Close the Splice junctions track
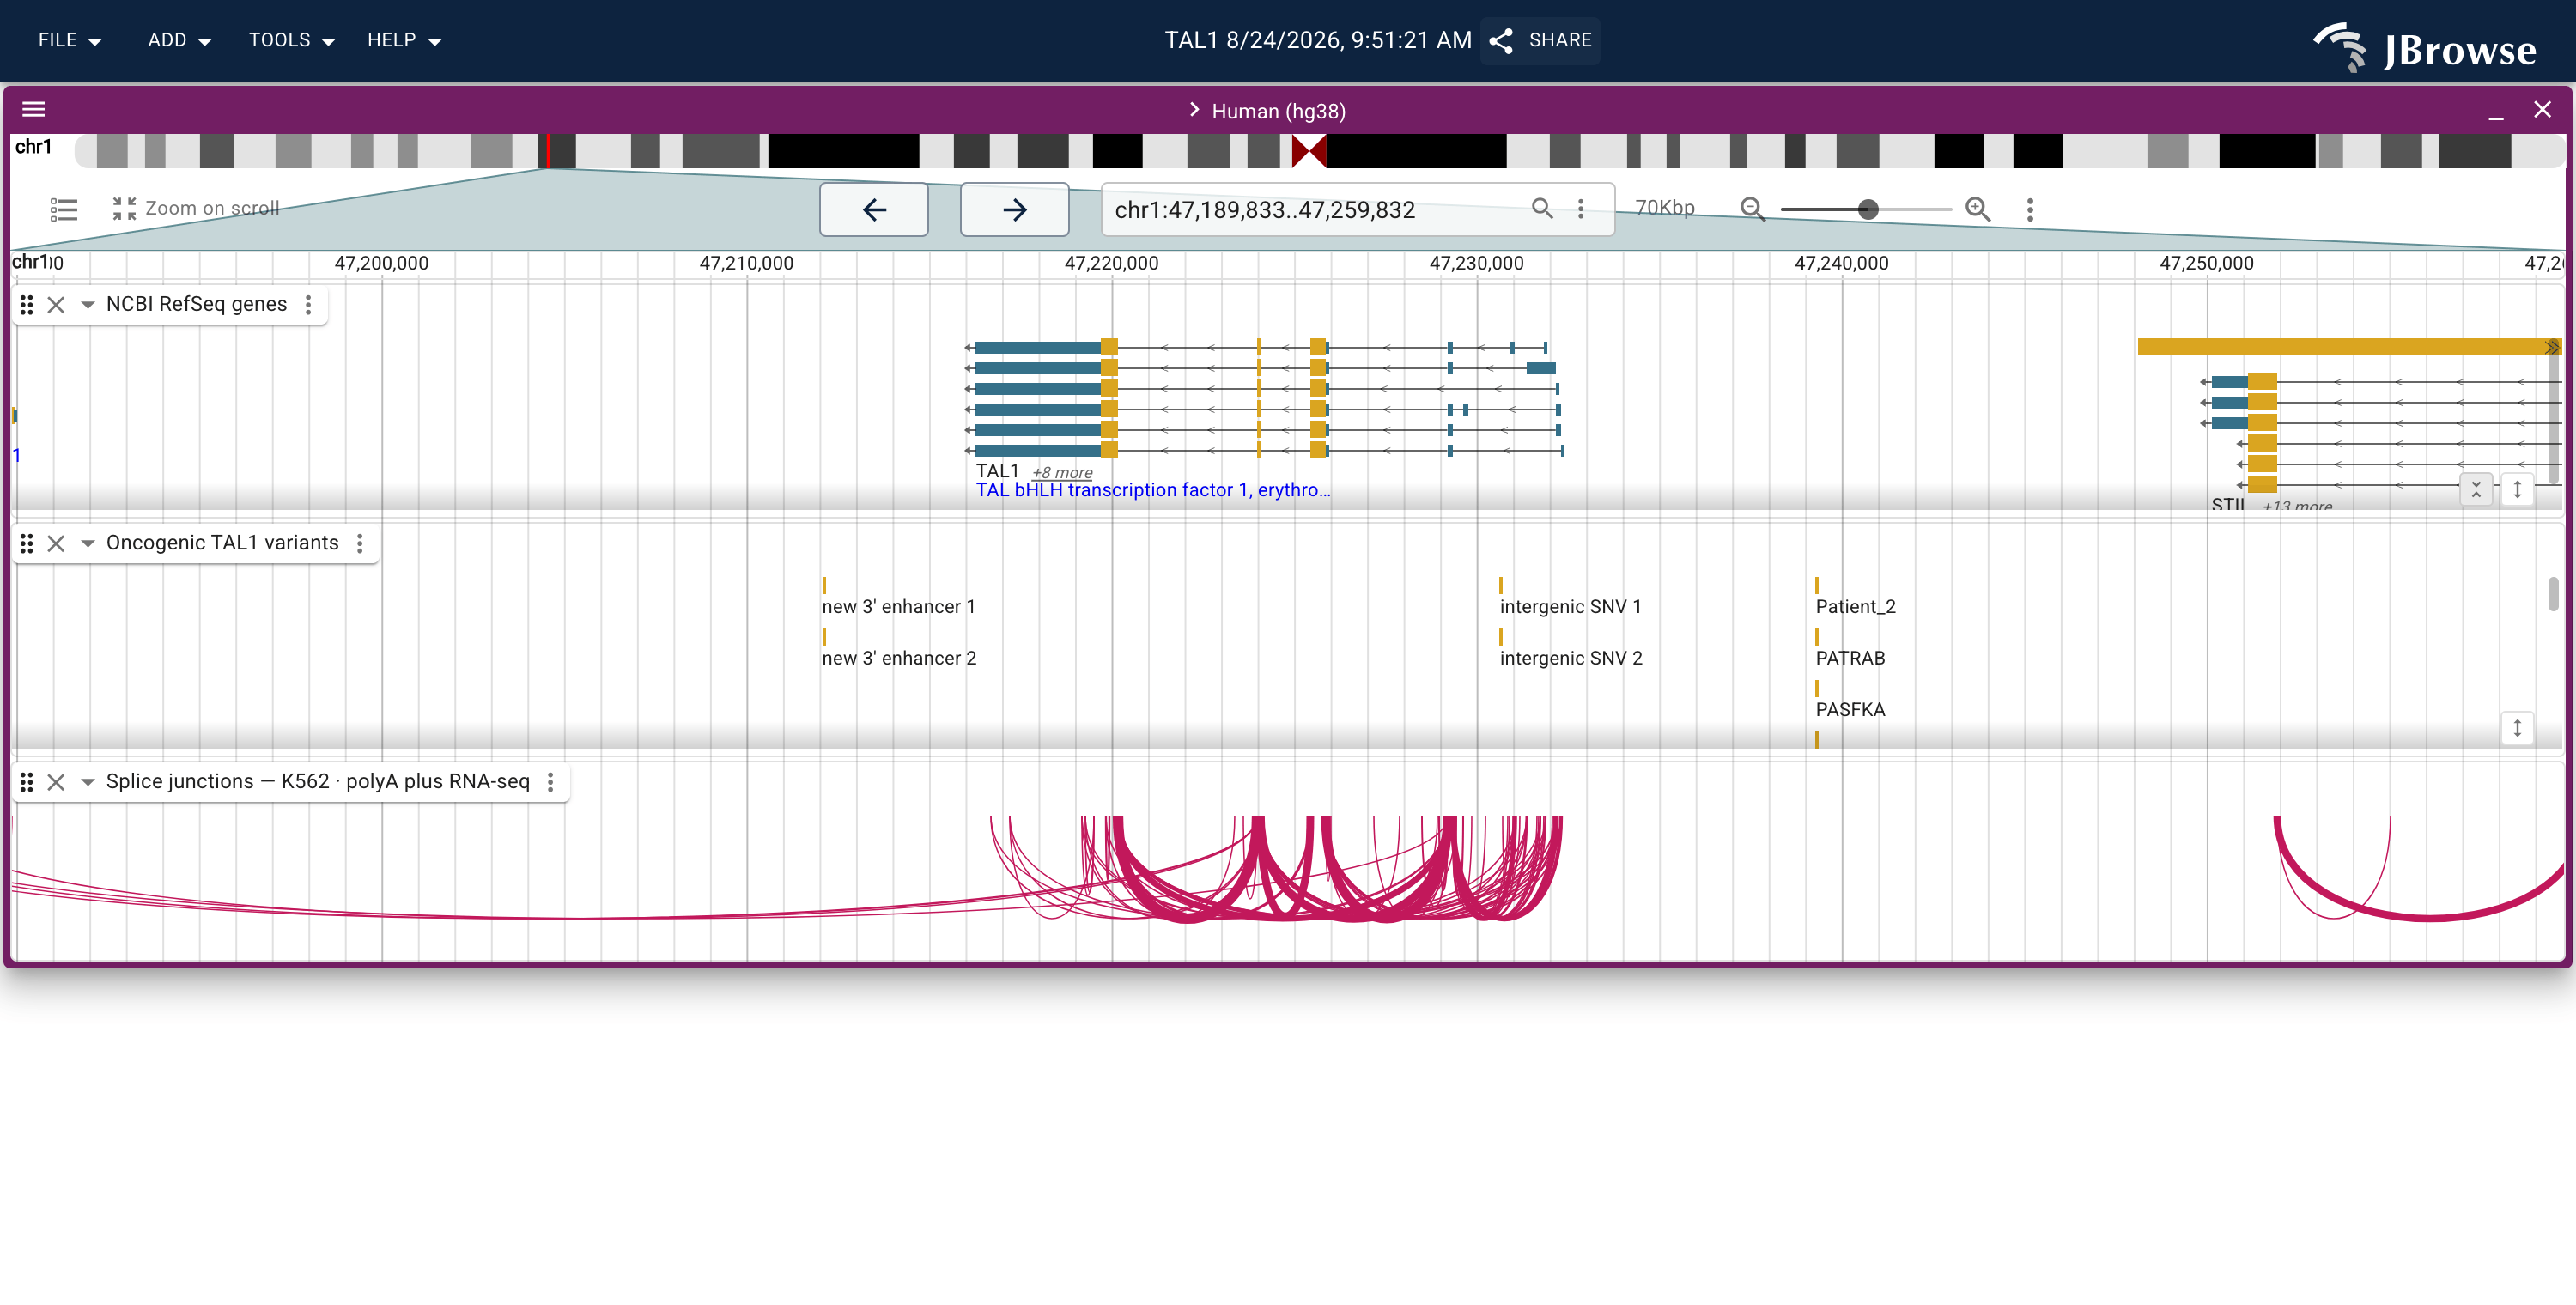 pos(56,782)
